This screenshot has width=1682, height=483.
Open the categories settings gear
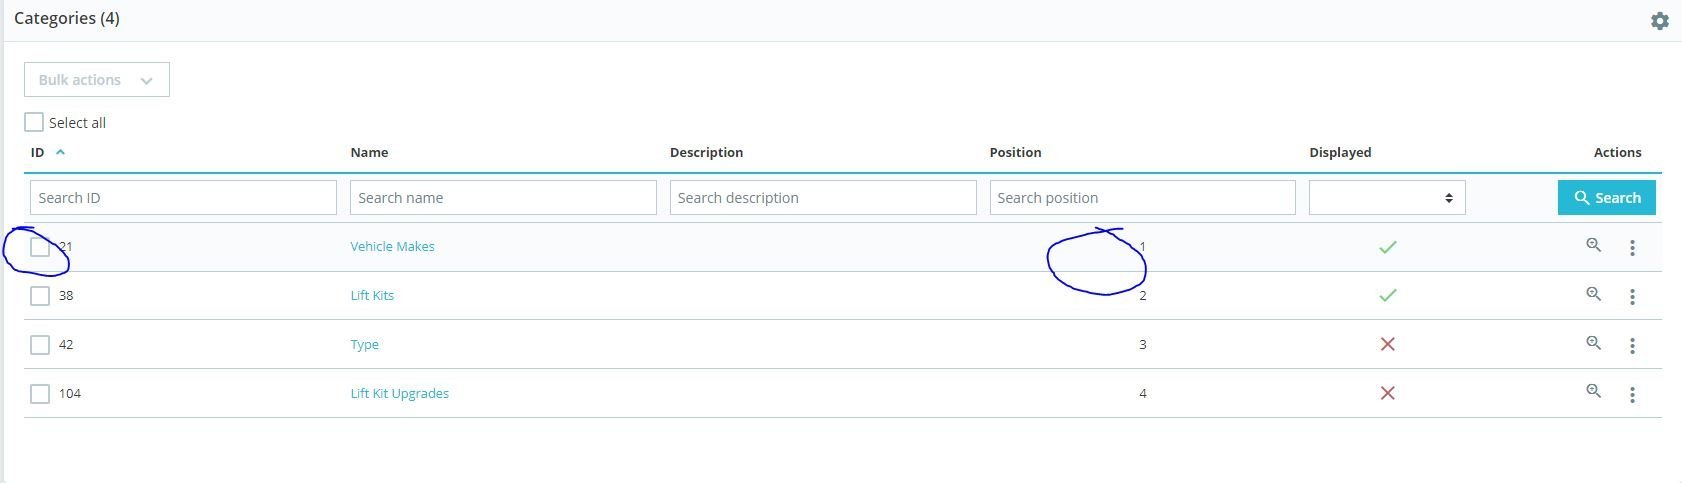pos(1659,21)
